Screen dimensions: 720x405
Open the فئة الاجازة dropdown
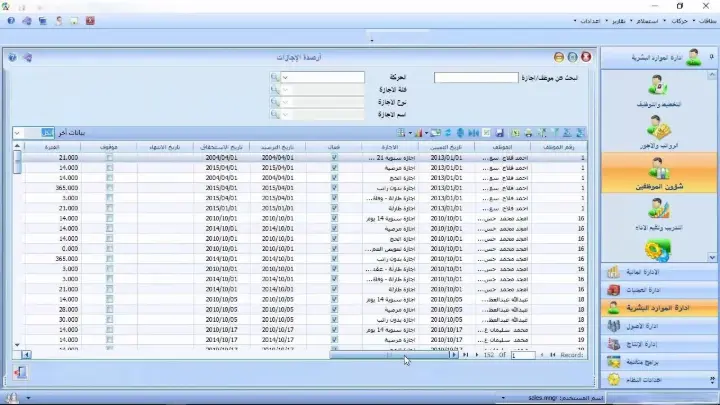(285, 90)
